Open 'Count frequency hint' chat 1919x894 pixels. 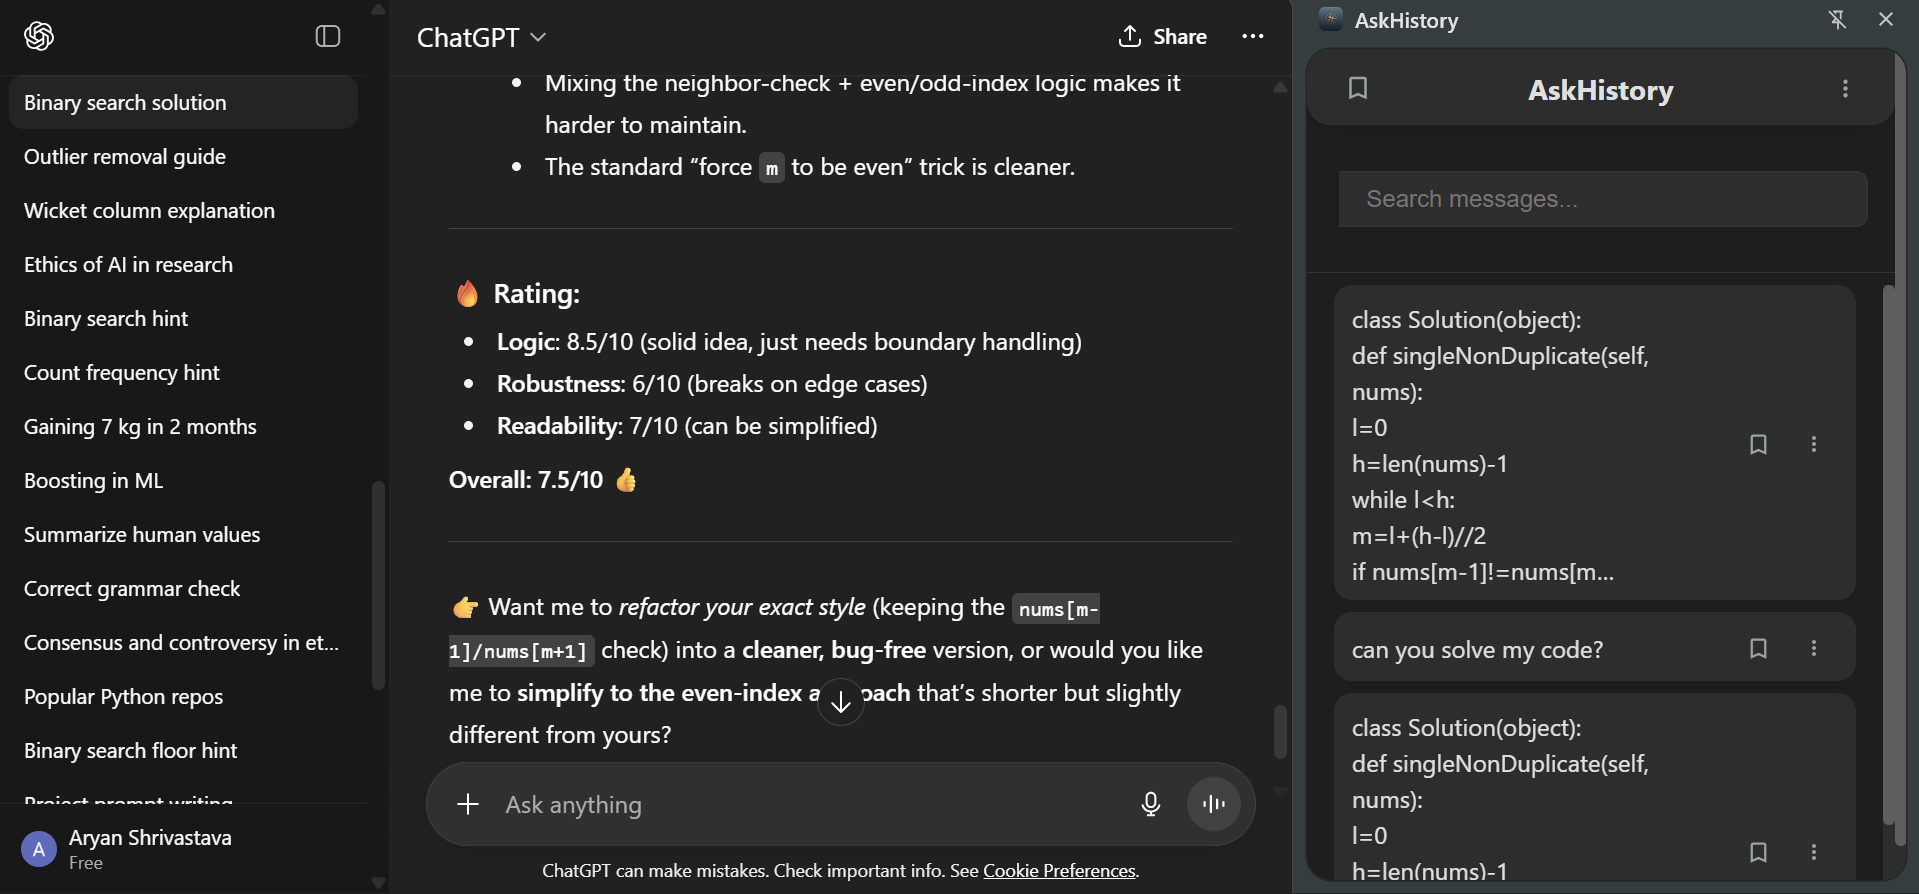[183, 372]
